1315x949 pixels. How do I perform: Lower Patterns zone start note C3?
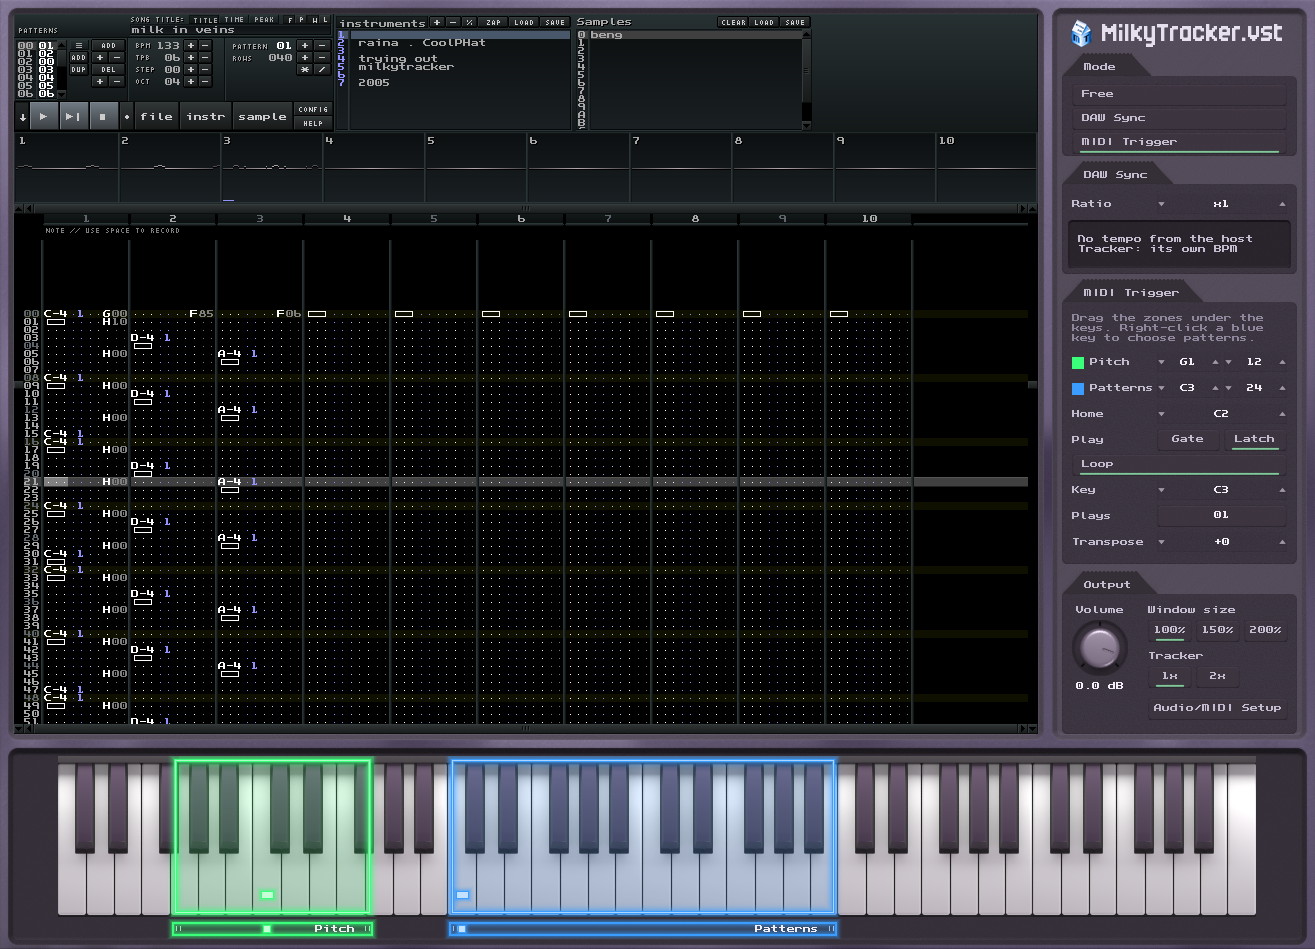[x=1162, y=388]
